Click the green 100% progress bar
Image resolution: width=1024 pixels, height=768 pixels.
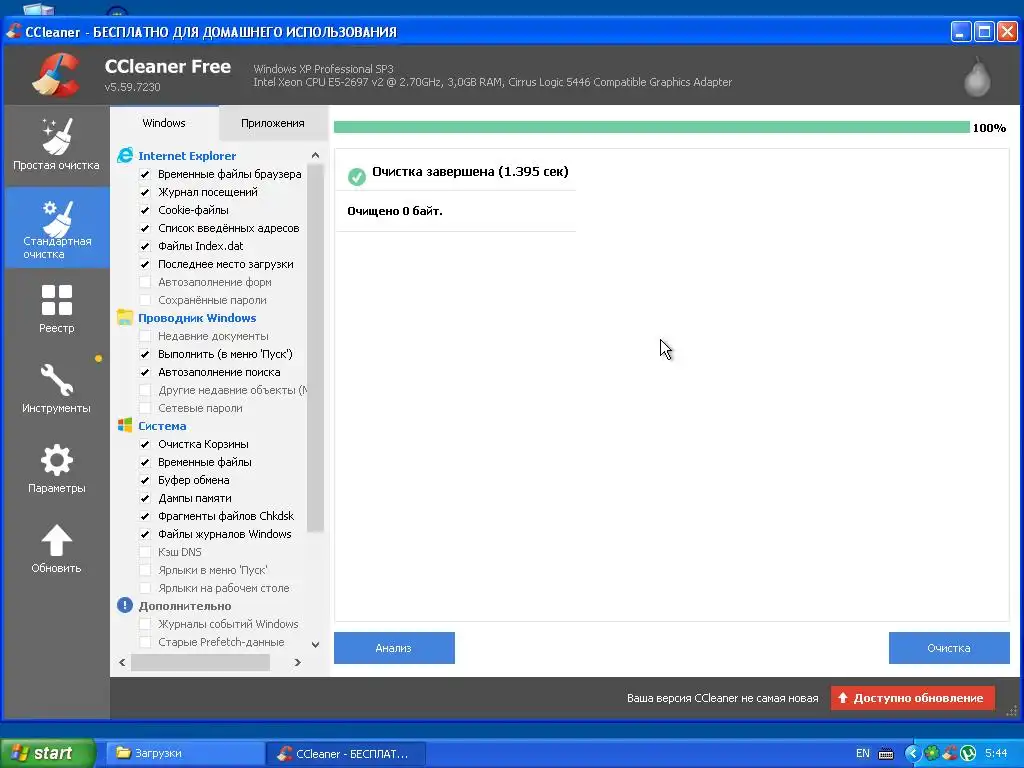tap(651, 127)
